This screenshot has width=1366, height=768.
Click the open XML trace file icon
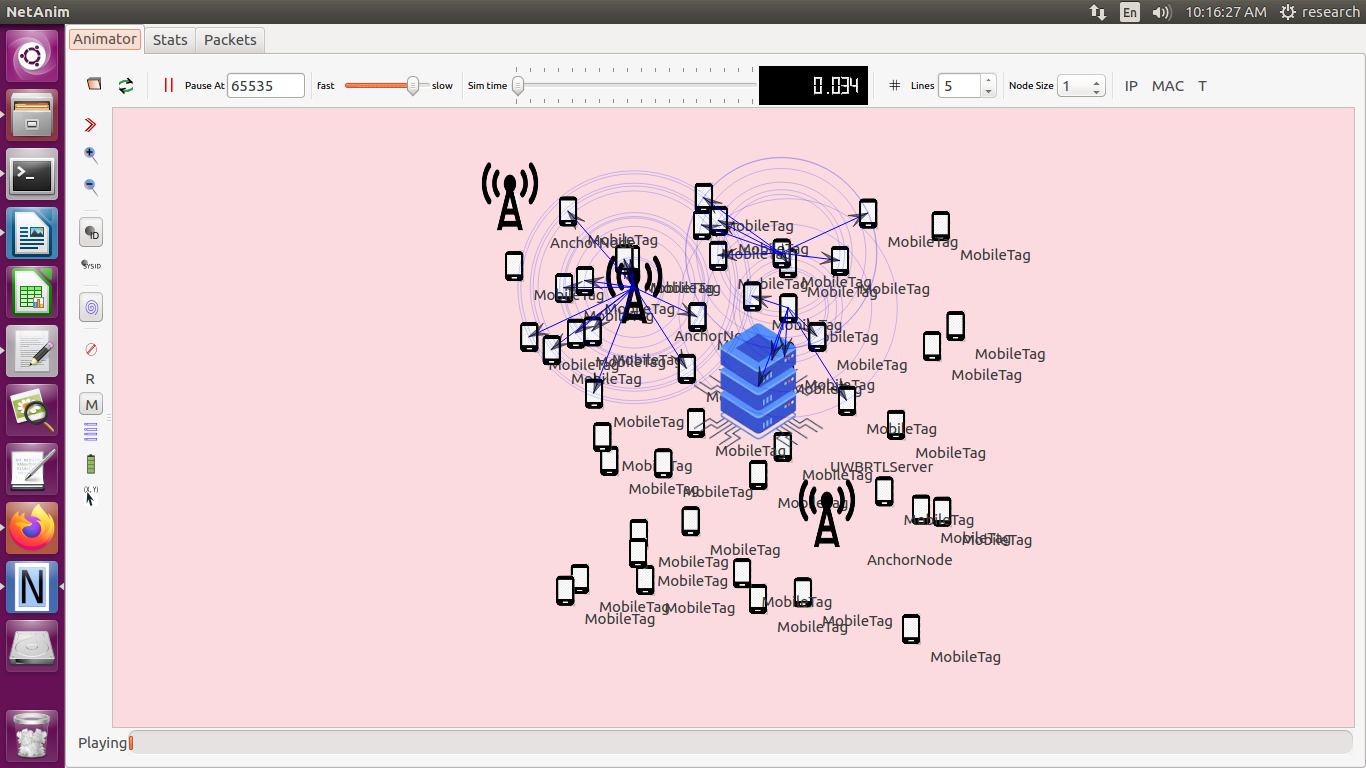click(x=94, y=85)
